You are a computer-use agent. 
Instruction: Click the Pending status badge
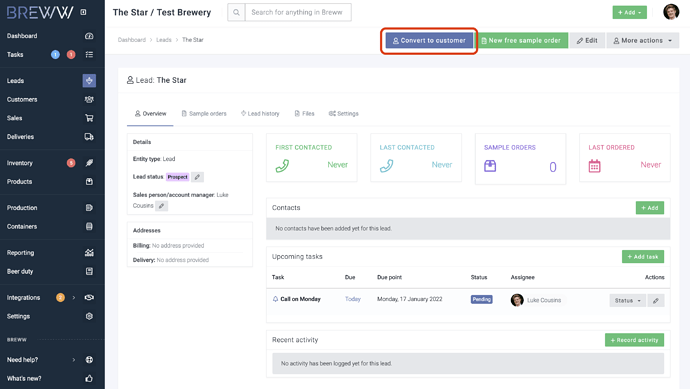(481, 299)
